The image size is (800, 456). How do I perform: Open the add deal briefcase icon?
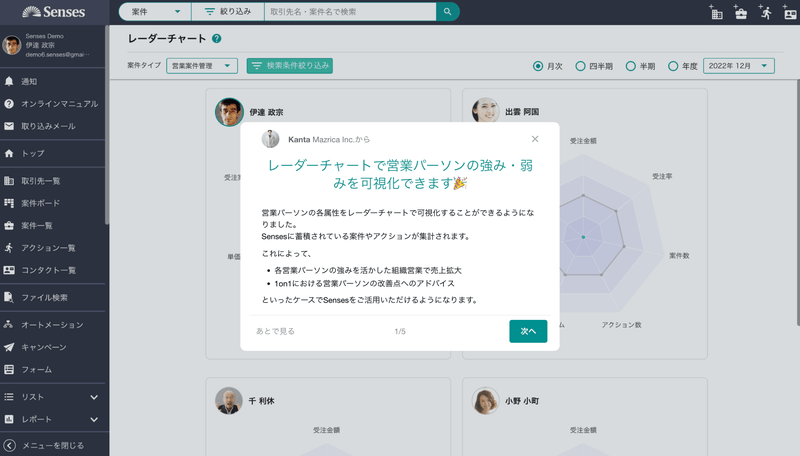[x=740, y=12]
